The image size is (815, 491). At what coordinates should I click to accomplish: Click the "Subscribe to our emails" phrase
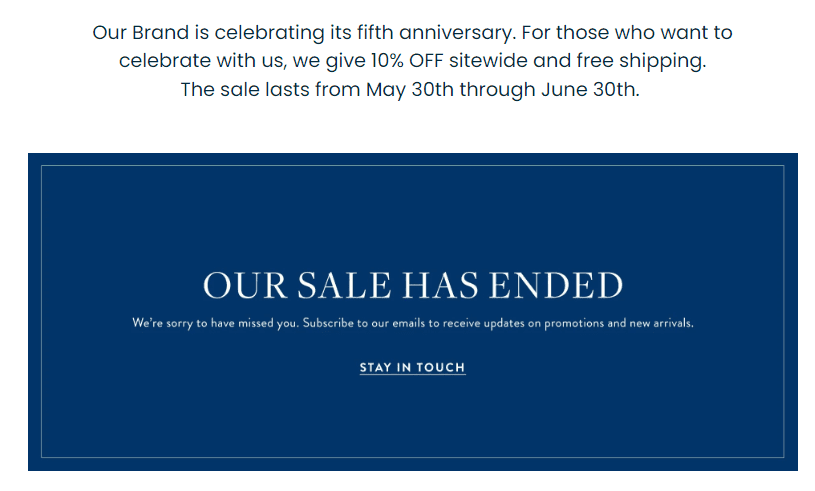click(356, 323)
